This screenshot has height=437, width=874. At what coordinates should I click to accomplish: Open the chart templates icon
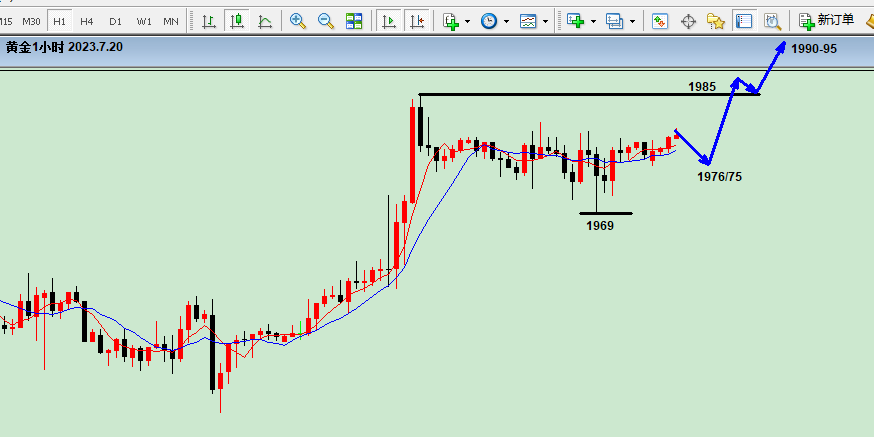528,21
